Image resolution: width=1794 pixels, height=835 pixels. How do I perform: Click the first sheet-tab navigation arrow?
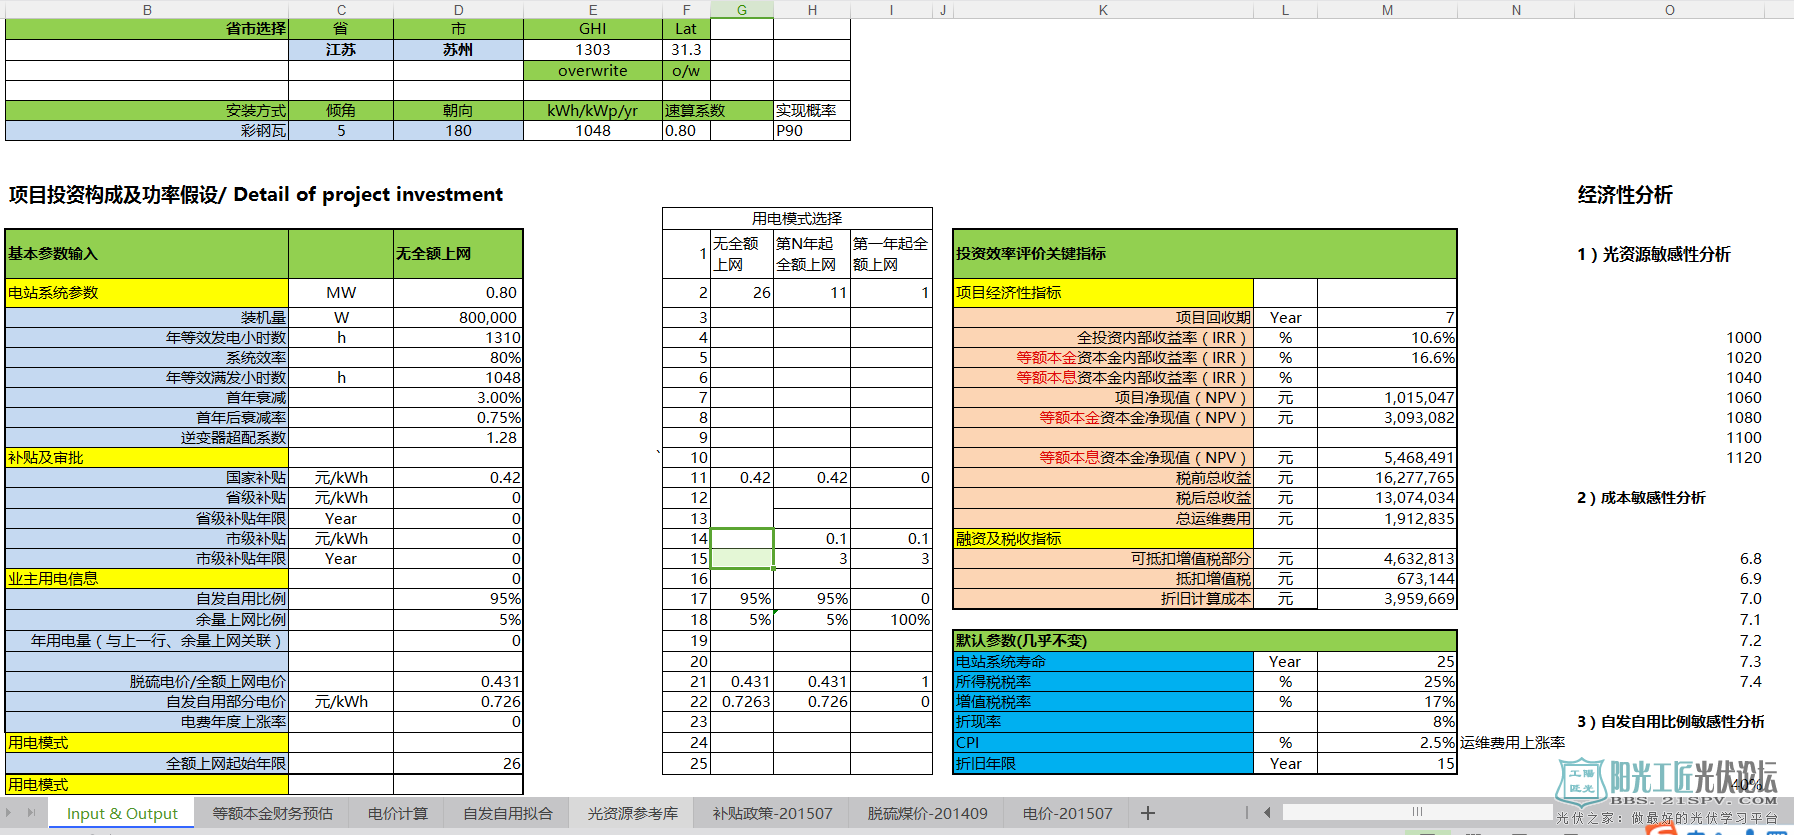point(11,812)
